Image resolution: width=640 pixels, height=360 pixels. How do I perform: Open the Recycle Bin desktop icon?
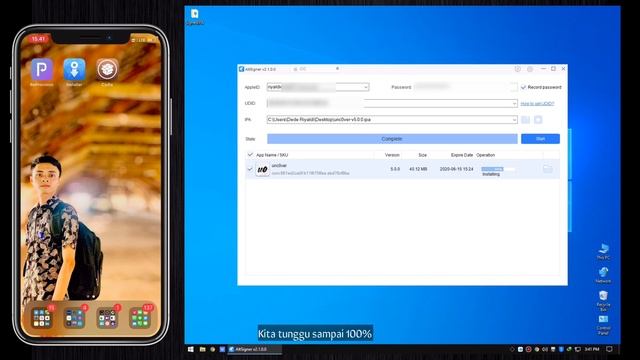click(x=603, y=300)
